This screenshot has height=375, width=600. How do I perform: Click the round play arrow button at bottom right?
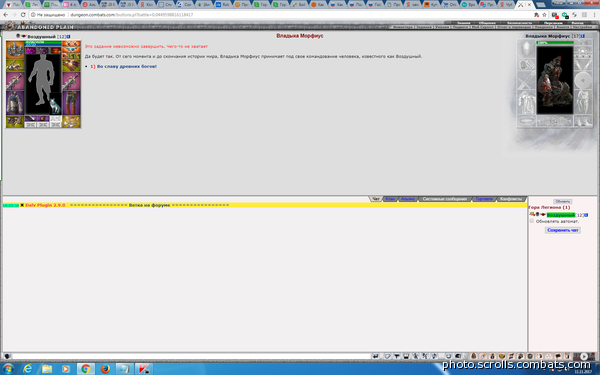[584, 356]
